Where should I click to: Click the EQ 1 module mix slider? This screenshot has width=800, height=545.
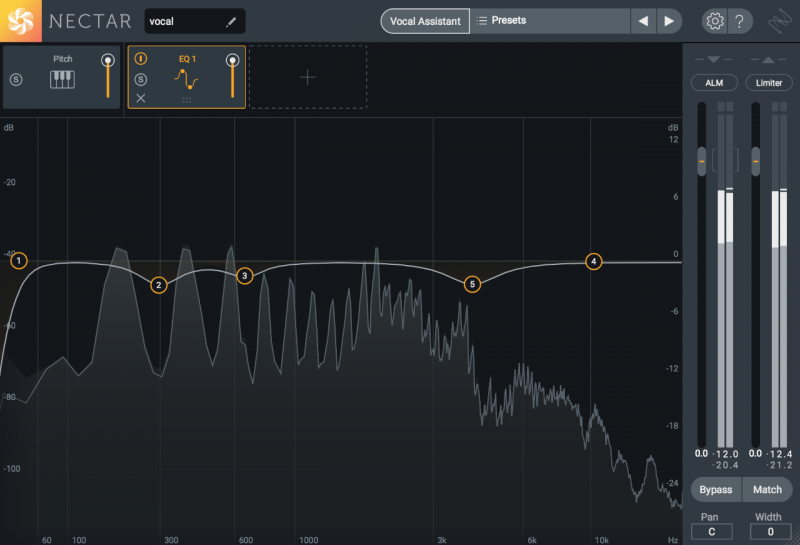tap(232, 76)
